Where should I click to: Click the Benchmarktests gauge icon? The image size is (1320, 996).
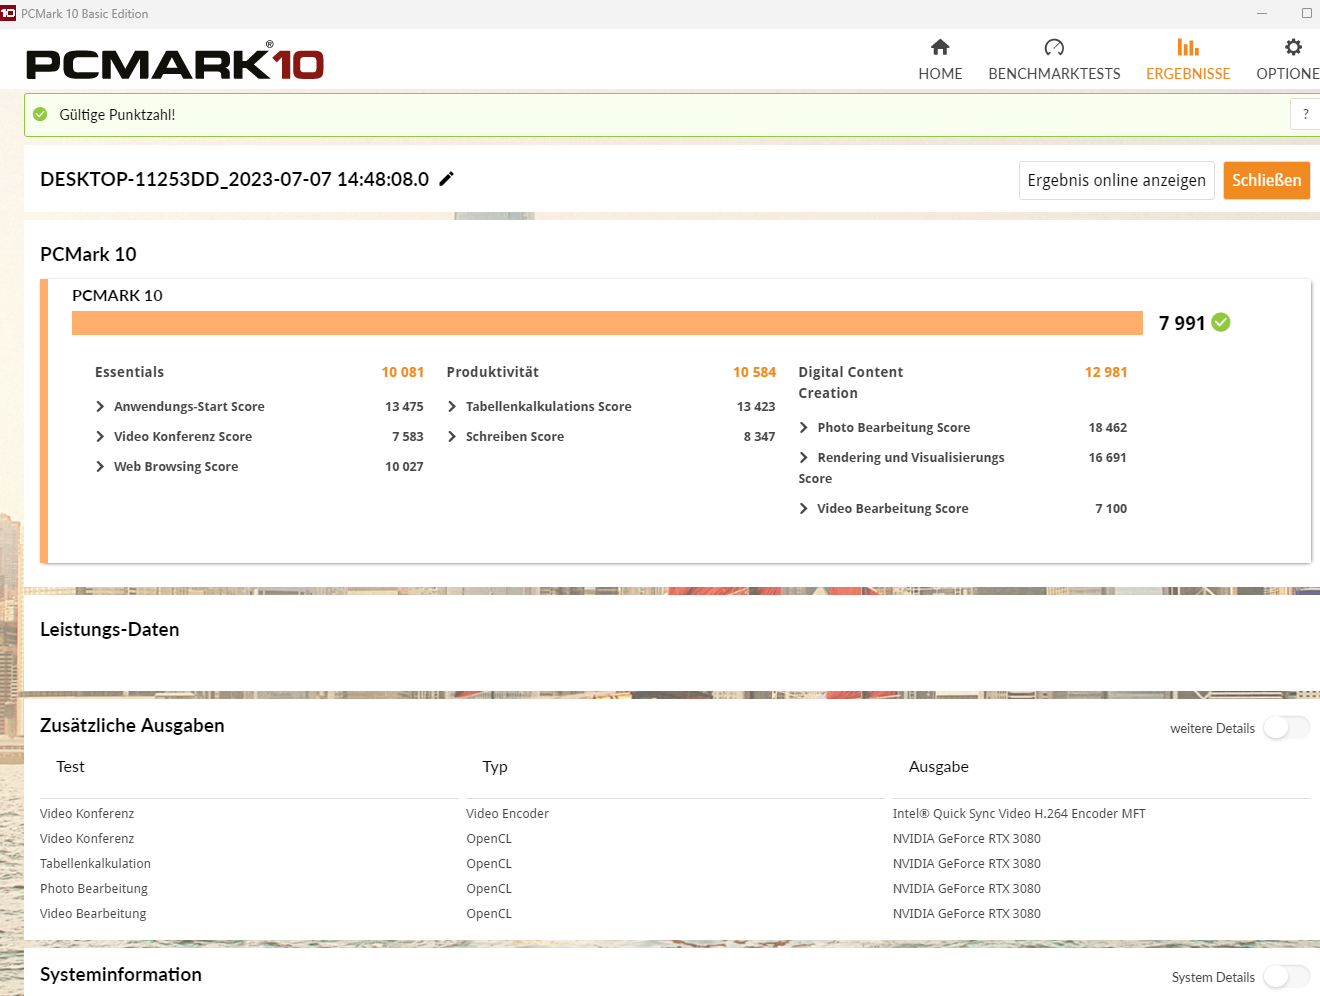point(1054,47)
